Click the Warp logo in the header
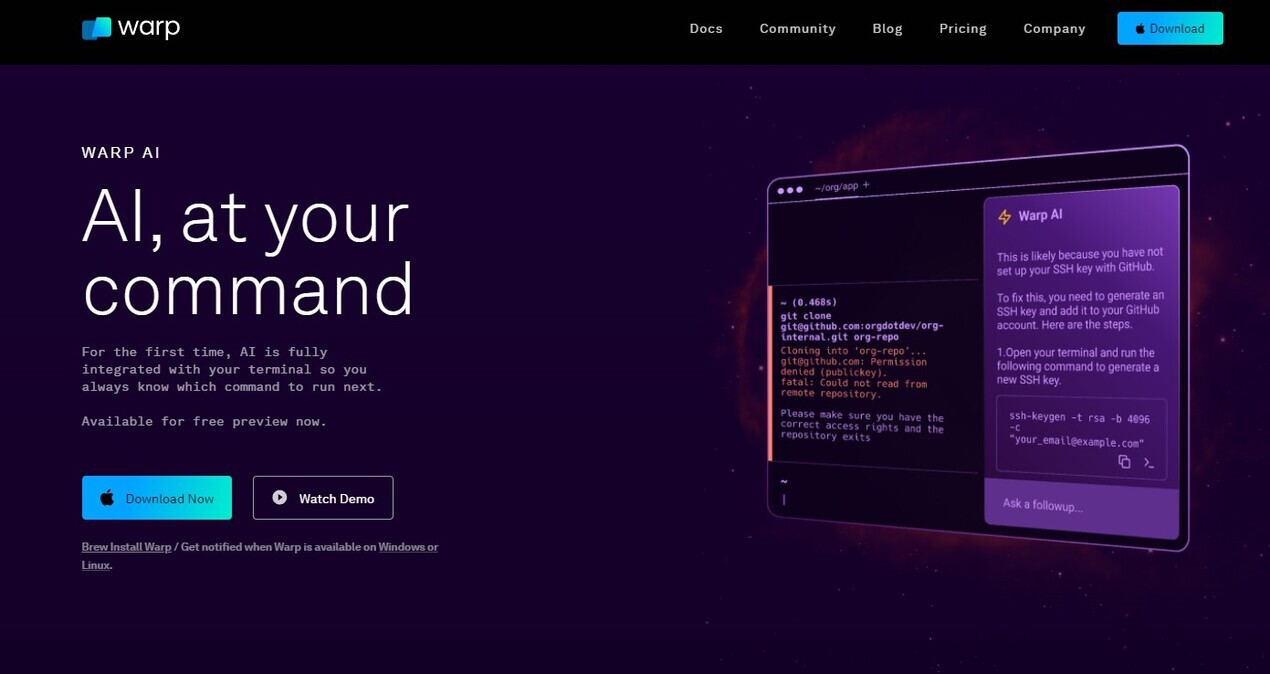Image resolution: width=1270 pixels, height=674 pixels. tap(131, 28)
